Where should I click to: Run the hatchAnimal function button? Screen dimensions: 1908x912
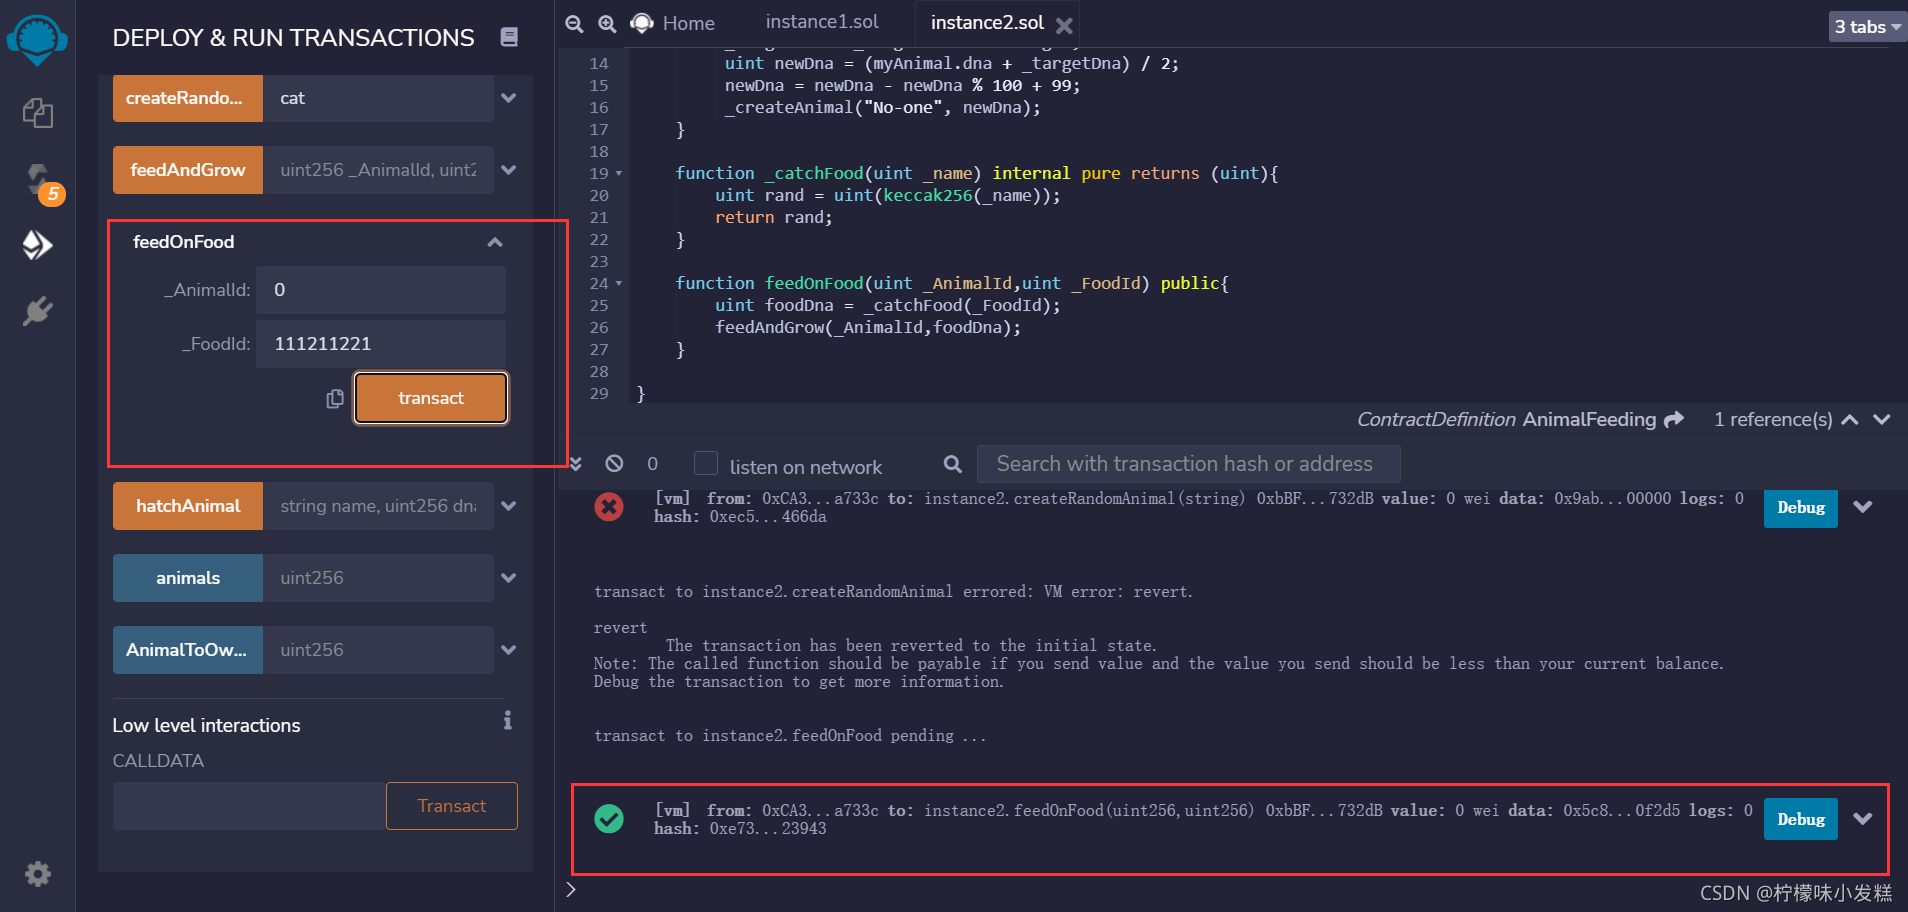pyautogui.click(x=188, y=506)
